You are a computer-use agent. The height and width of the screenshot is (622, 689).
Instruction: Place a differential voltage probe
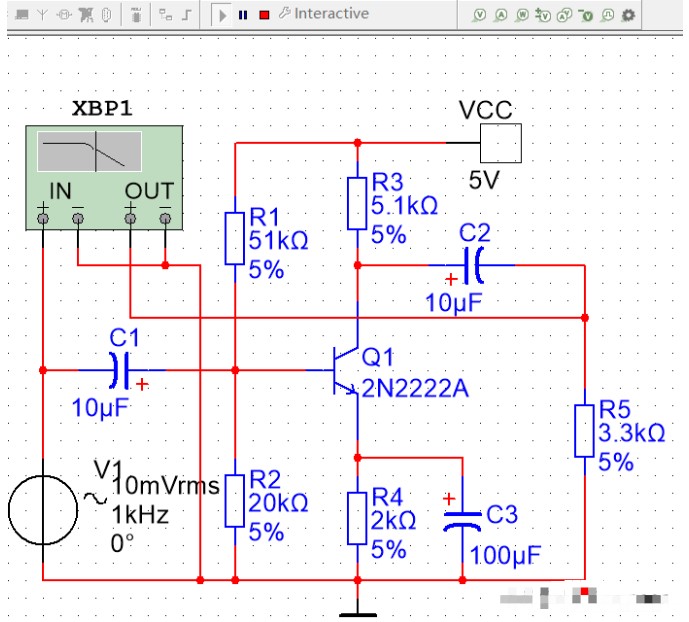tap(543, 15)
